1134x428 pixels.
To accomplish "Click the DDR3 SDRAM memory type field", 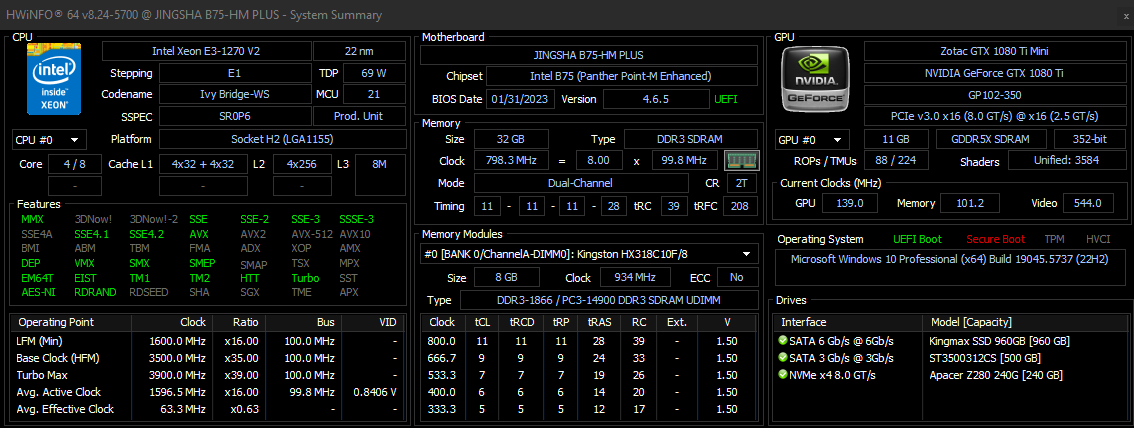I will pyautogui.click(x=691, y=139).
